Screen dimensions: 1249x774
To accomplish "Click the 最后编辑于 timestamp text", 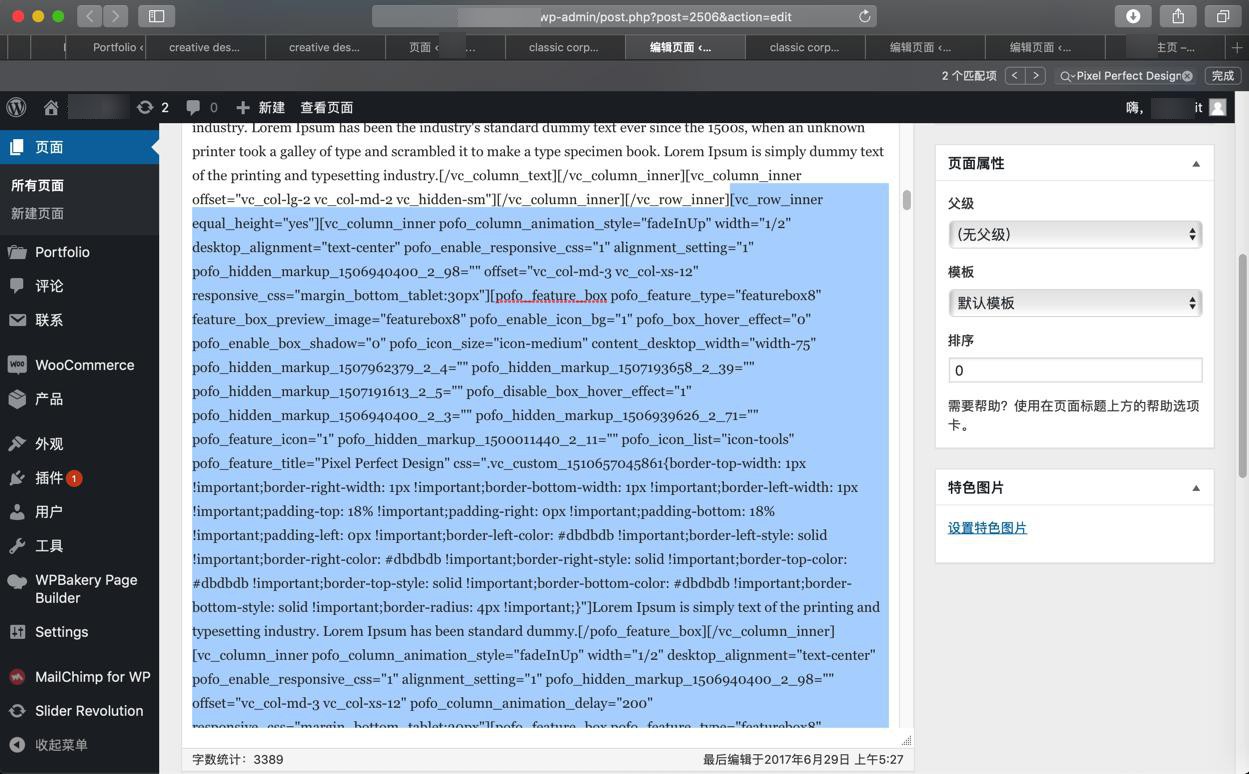I will click(803, 760).
